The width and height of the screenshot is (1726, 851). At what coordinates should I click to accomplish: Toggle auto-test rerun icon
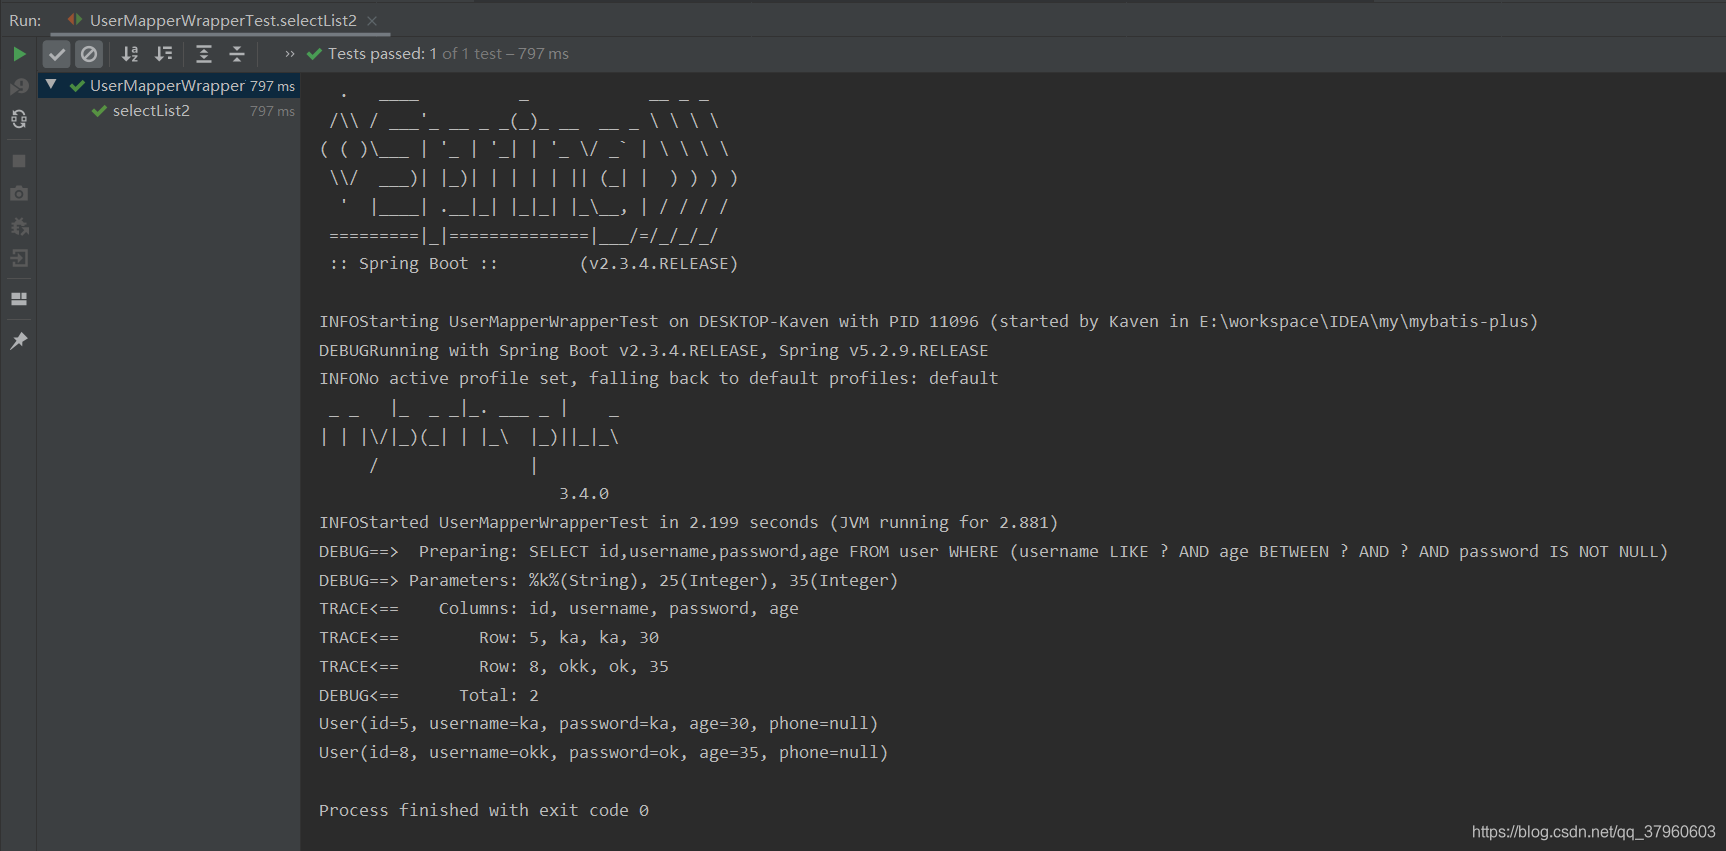coord(19,119)
